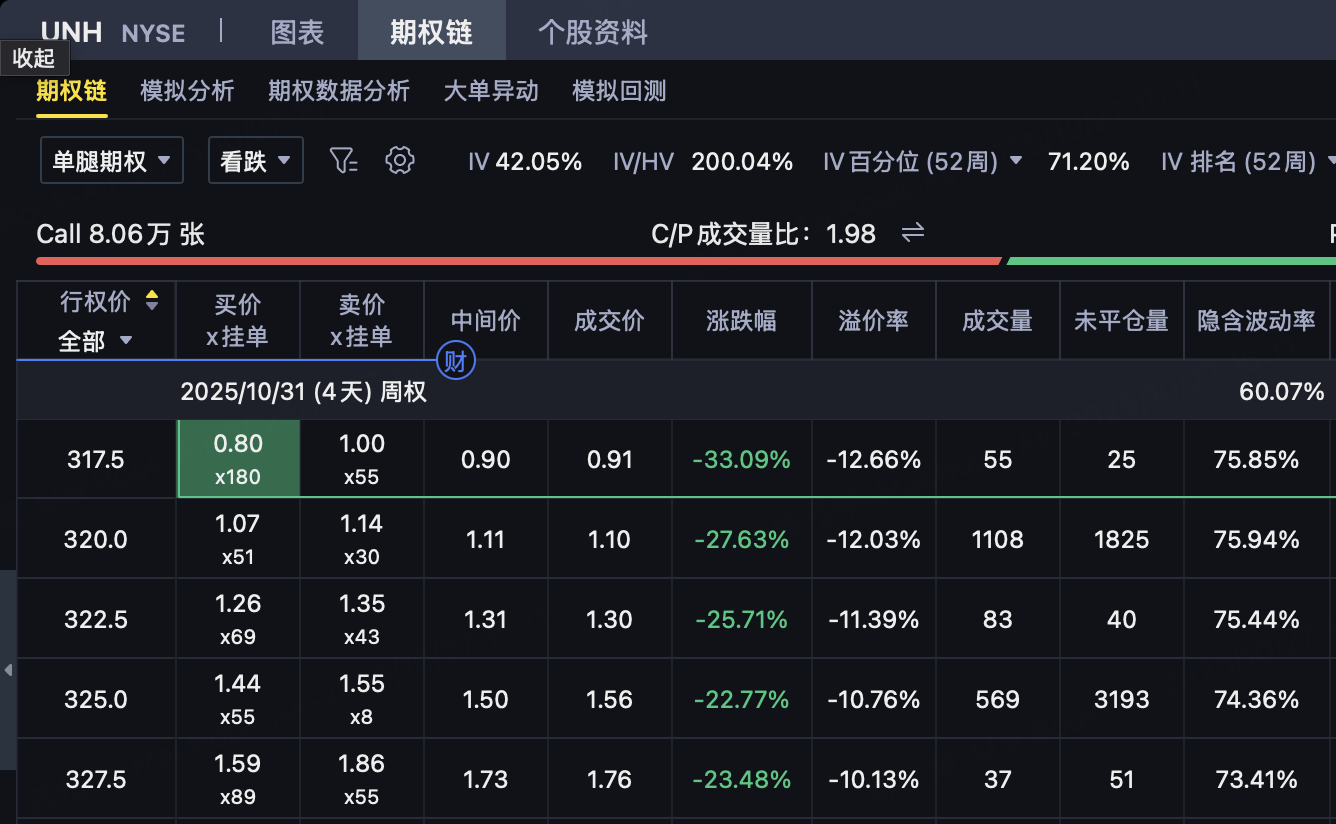
Task: Sort by the 成交量 column header
Action: [998, 320]
